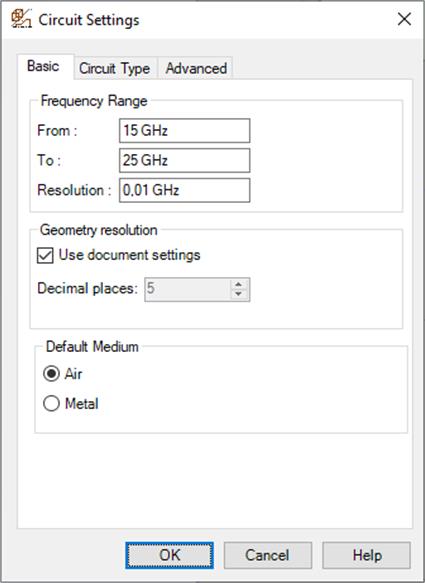Decrease decimal places with down arrow
Image resolution: width=425 pixels, height=583 pixels.
pos(238,294)
